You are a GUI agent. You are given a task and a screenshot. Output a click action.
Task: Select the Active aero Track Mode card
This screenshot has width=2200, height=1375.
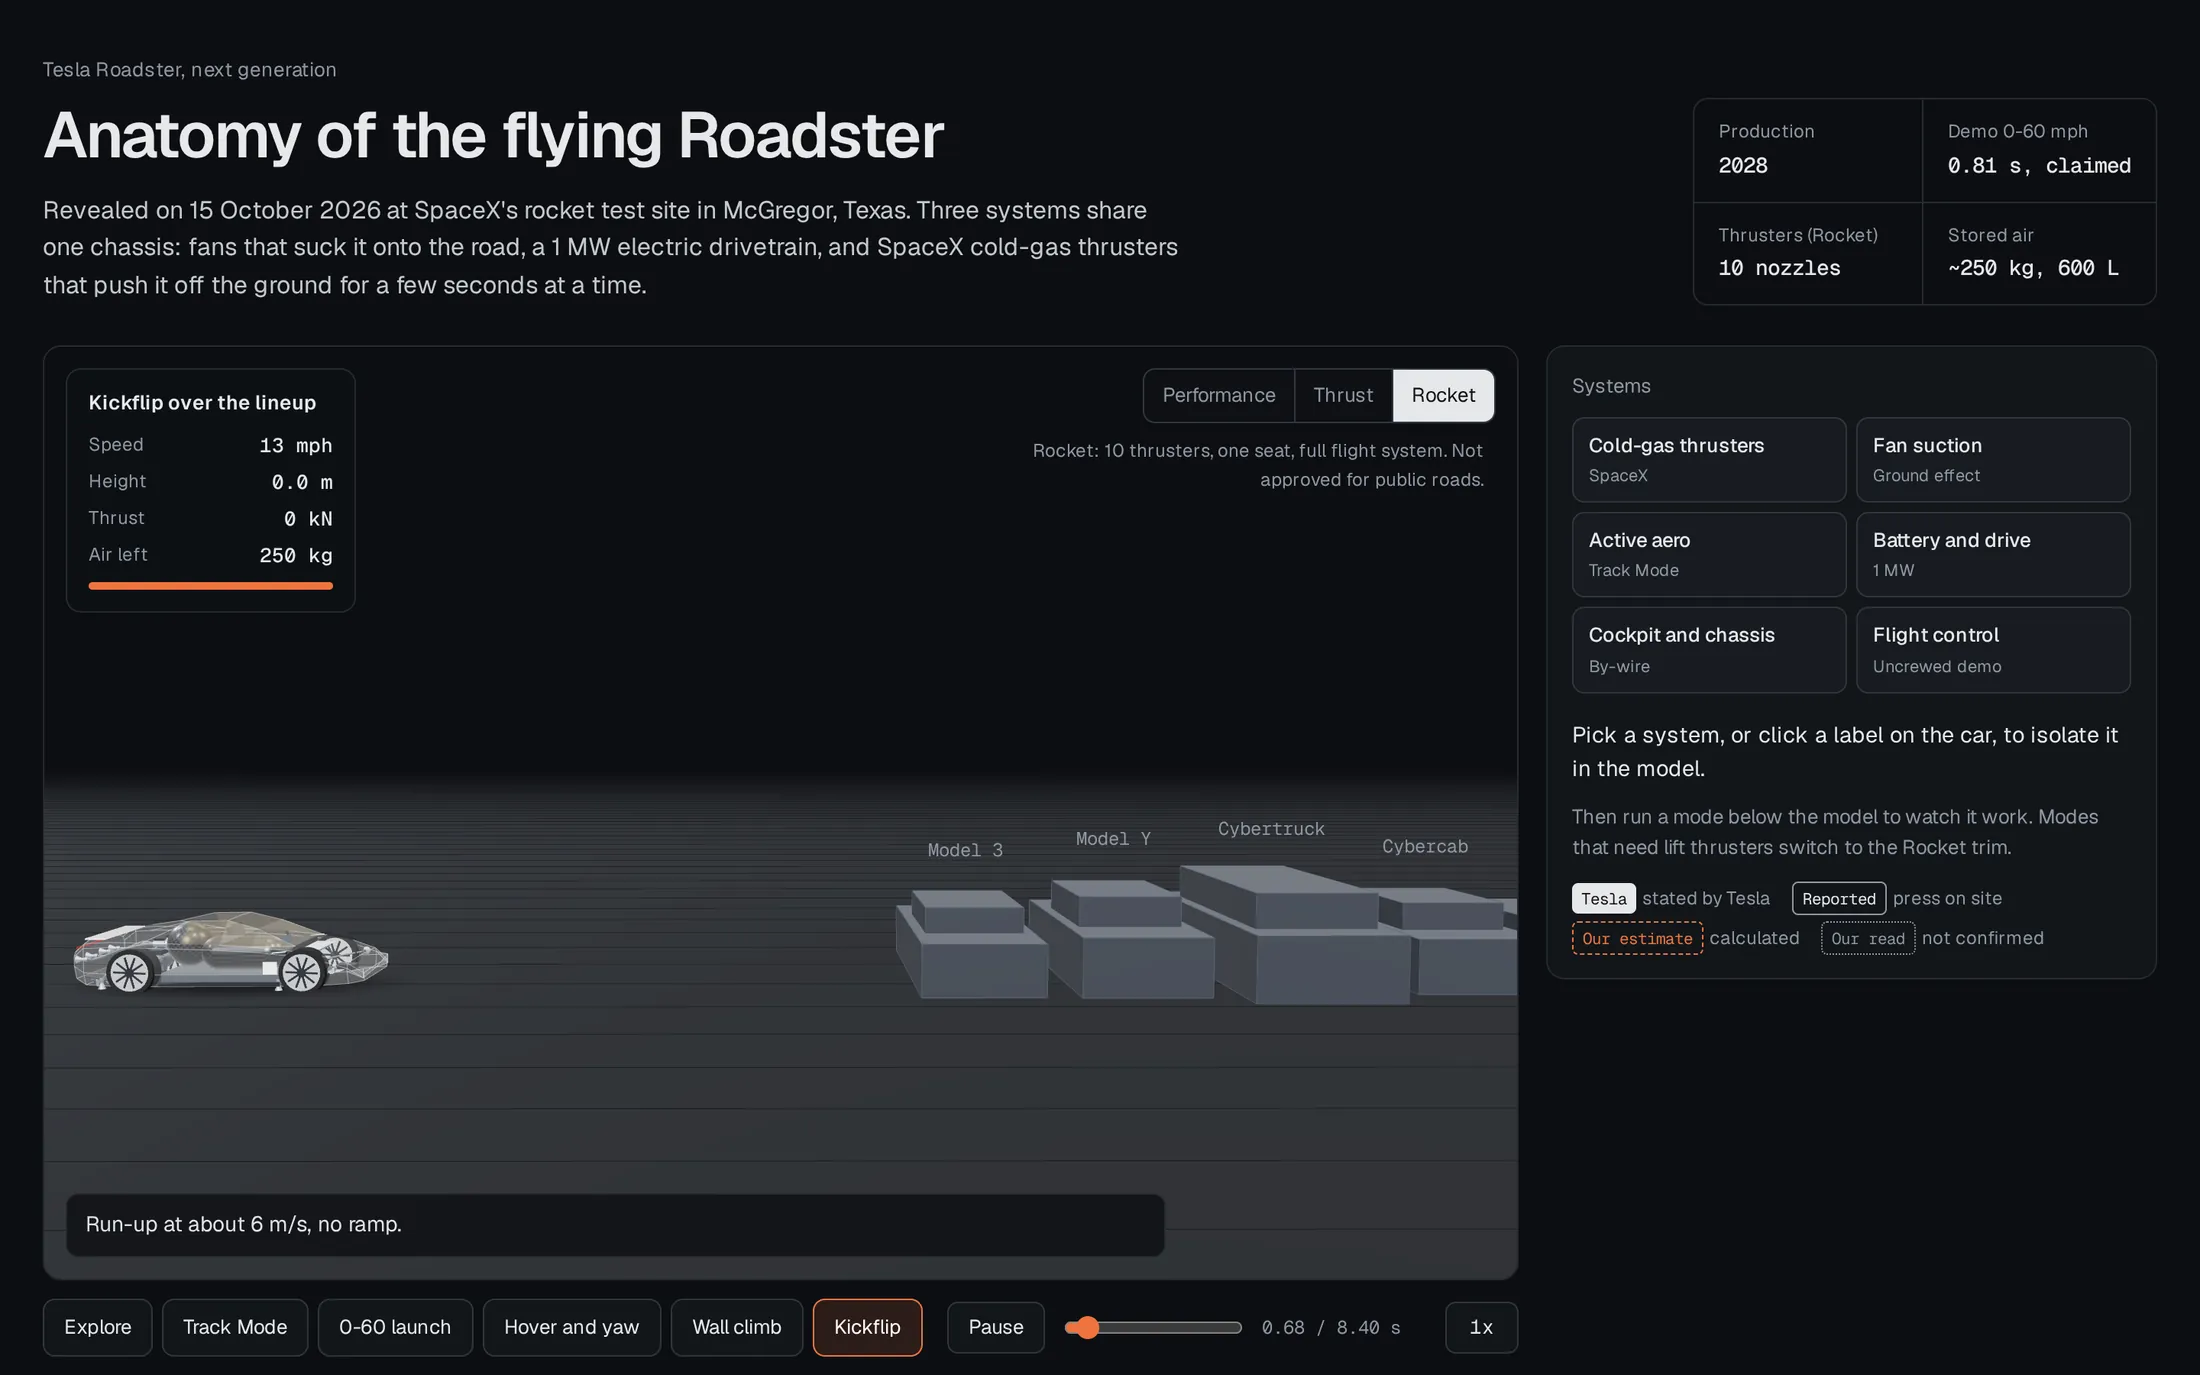click(x=1708, y=555)
